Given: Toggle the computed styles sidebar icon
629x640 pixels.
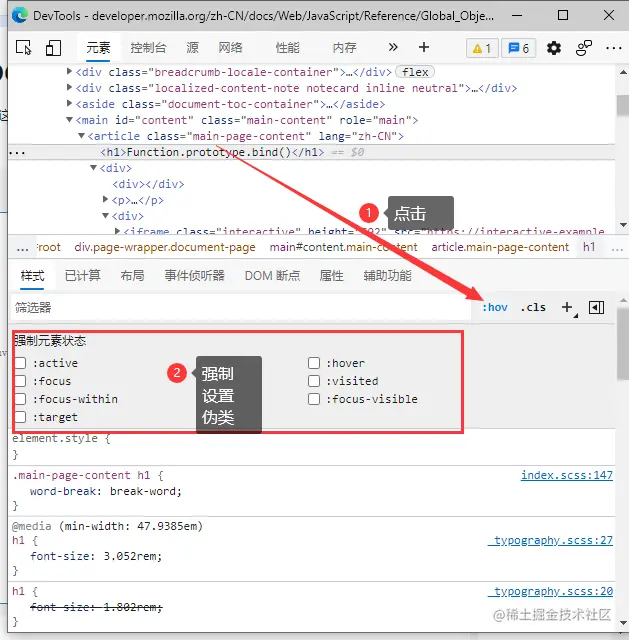Looking at the screenshot, I should pos(596,307).
